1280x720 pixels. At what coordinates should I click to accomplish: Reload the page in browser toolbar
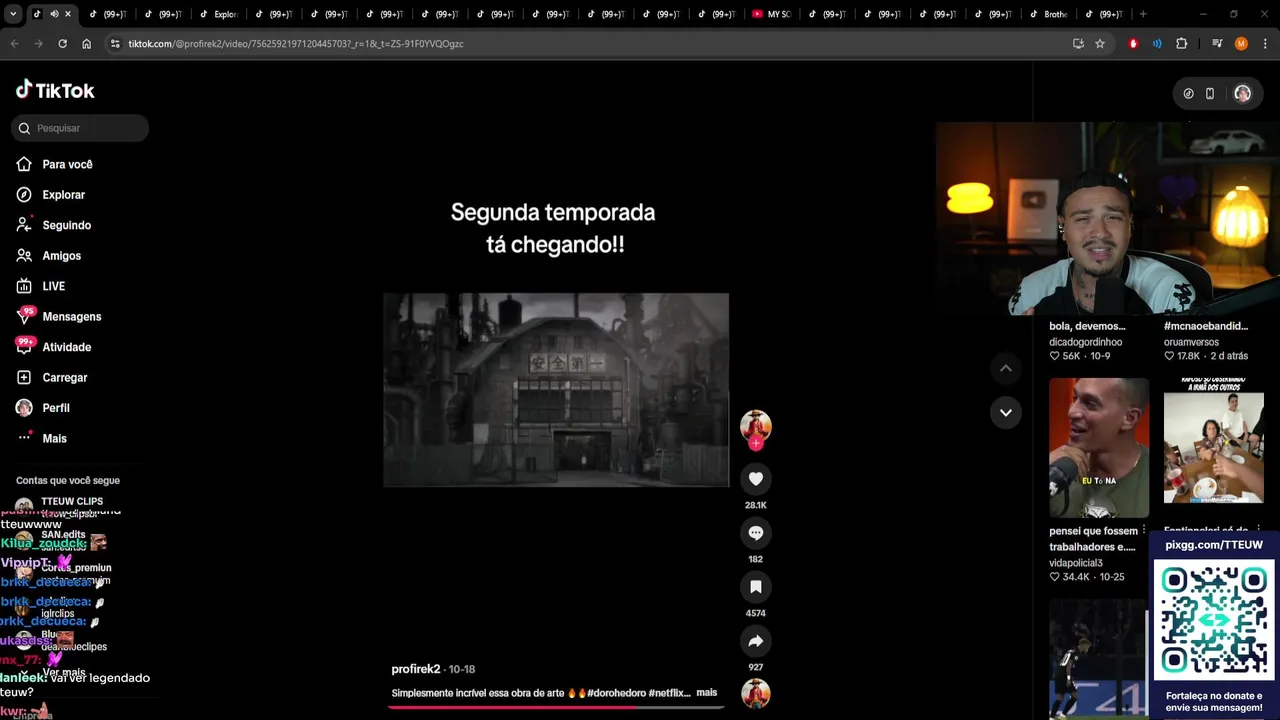coord(62,44)
